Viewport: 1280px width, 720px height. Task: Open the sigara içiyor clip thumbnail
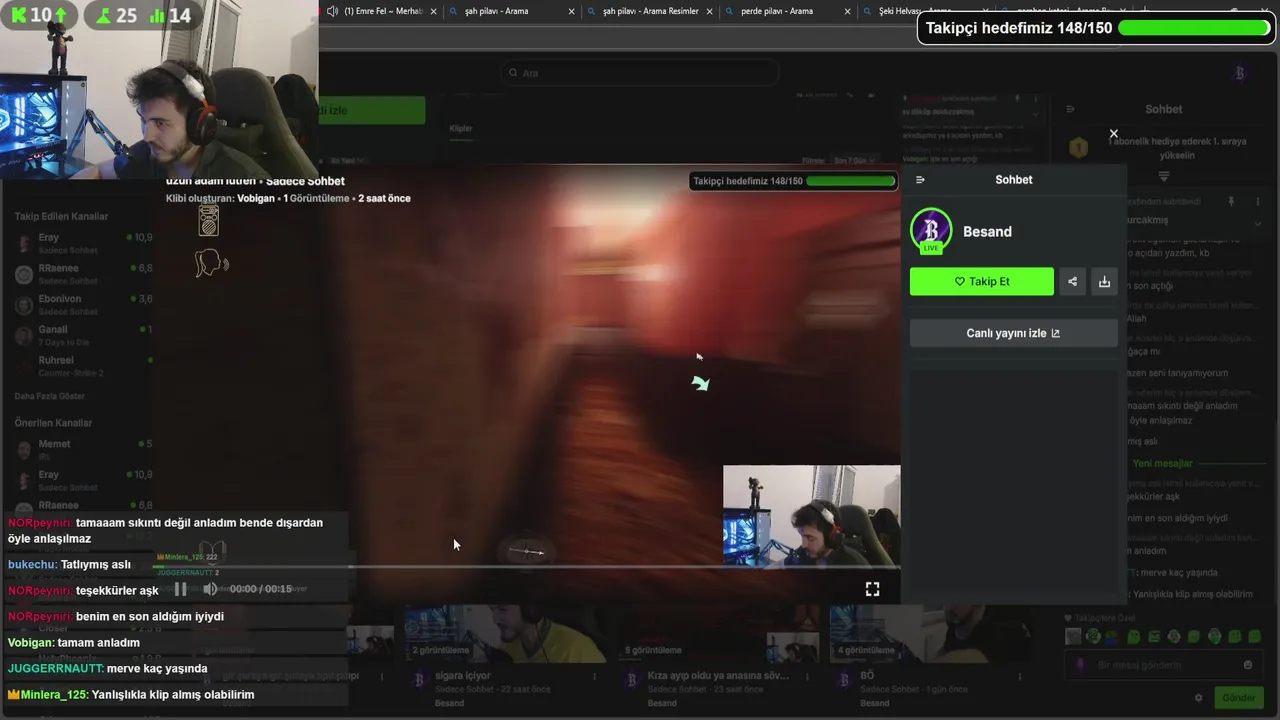[x=505, y=634]
